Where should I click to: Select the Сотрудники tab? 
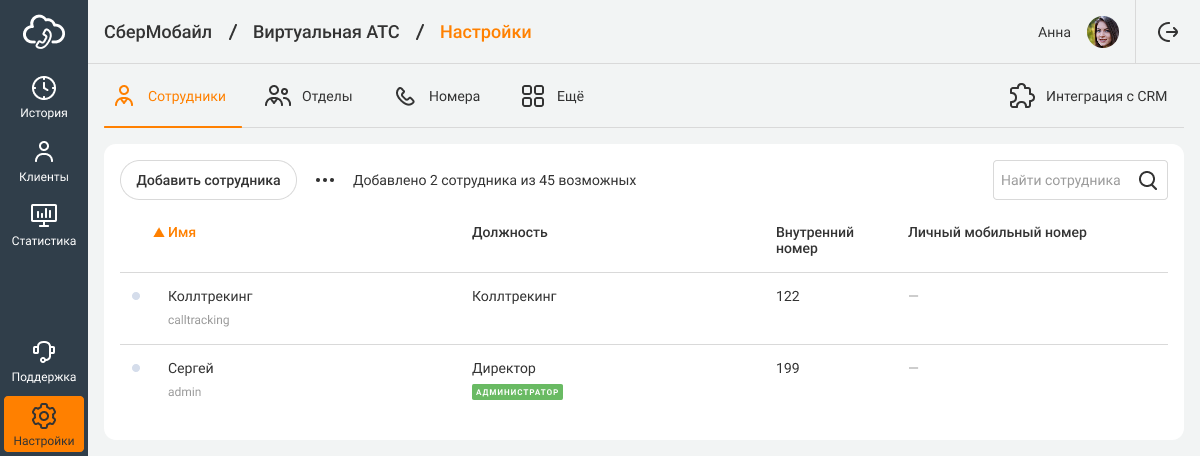(172, 97)
